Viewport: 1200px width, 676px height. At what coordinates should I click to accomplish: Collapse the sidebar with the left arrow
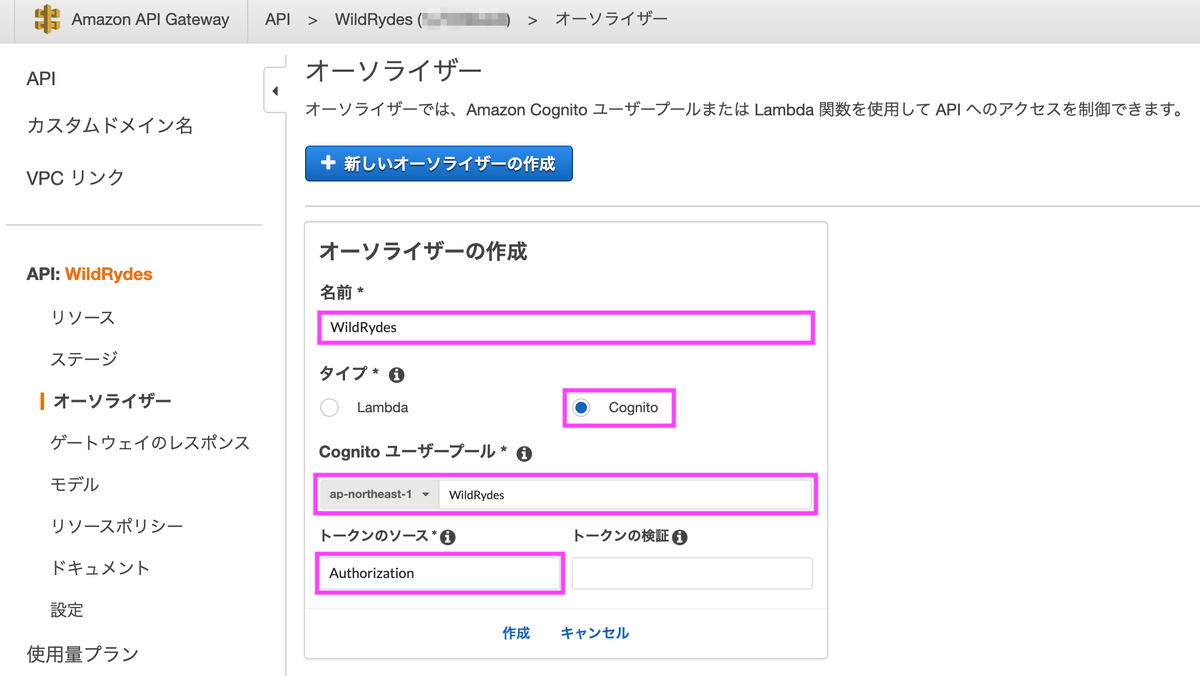[275, 92]
